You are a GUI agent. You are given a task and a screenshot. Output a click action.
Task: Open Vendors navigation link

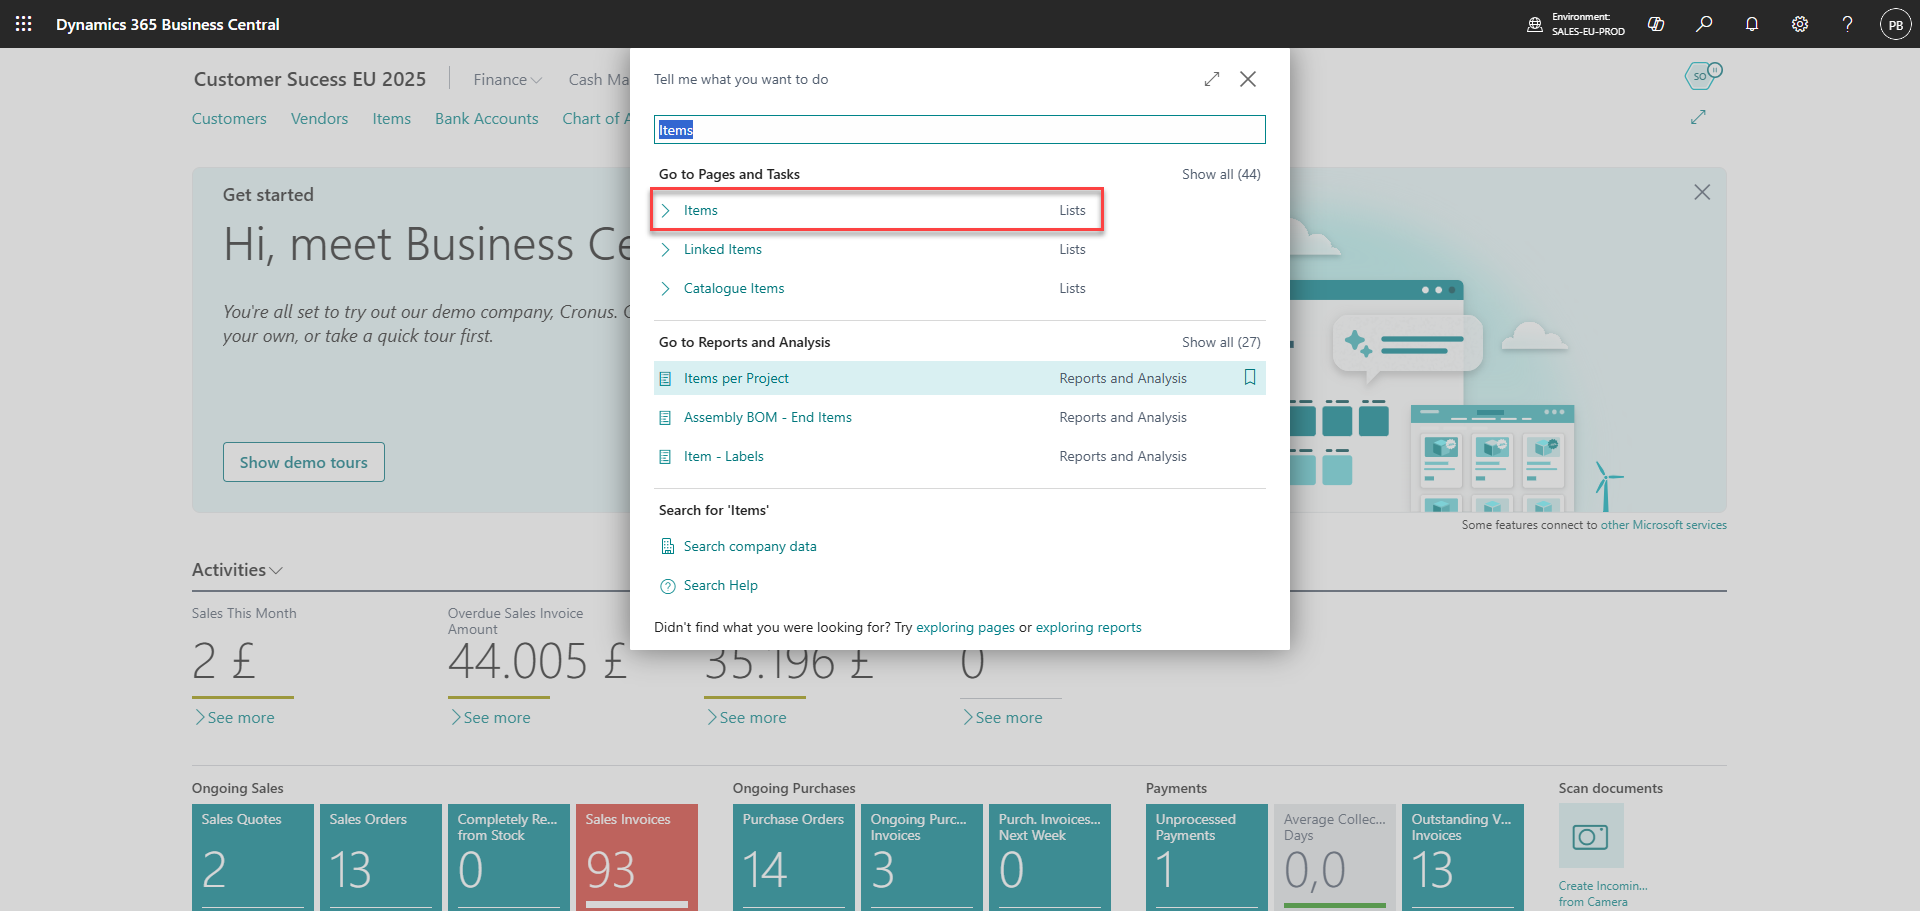tap(319, 118)
